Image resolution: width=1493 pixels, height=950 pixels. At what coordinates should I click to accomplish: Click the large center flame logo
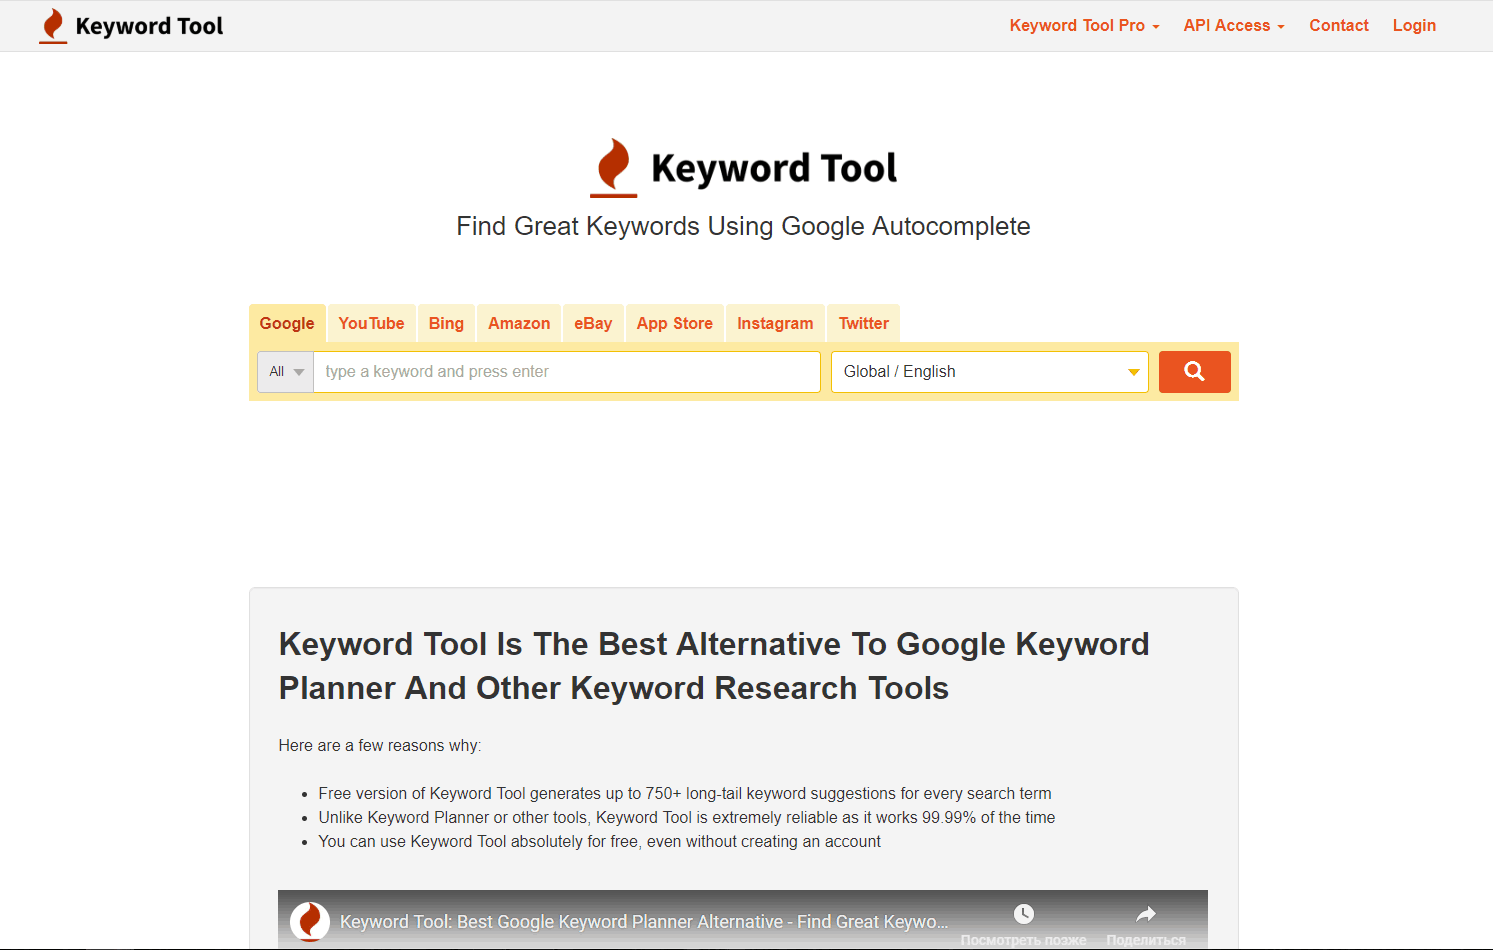point(613,167)
